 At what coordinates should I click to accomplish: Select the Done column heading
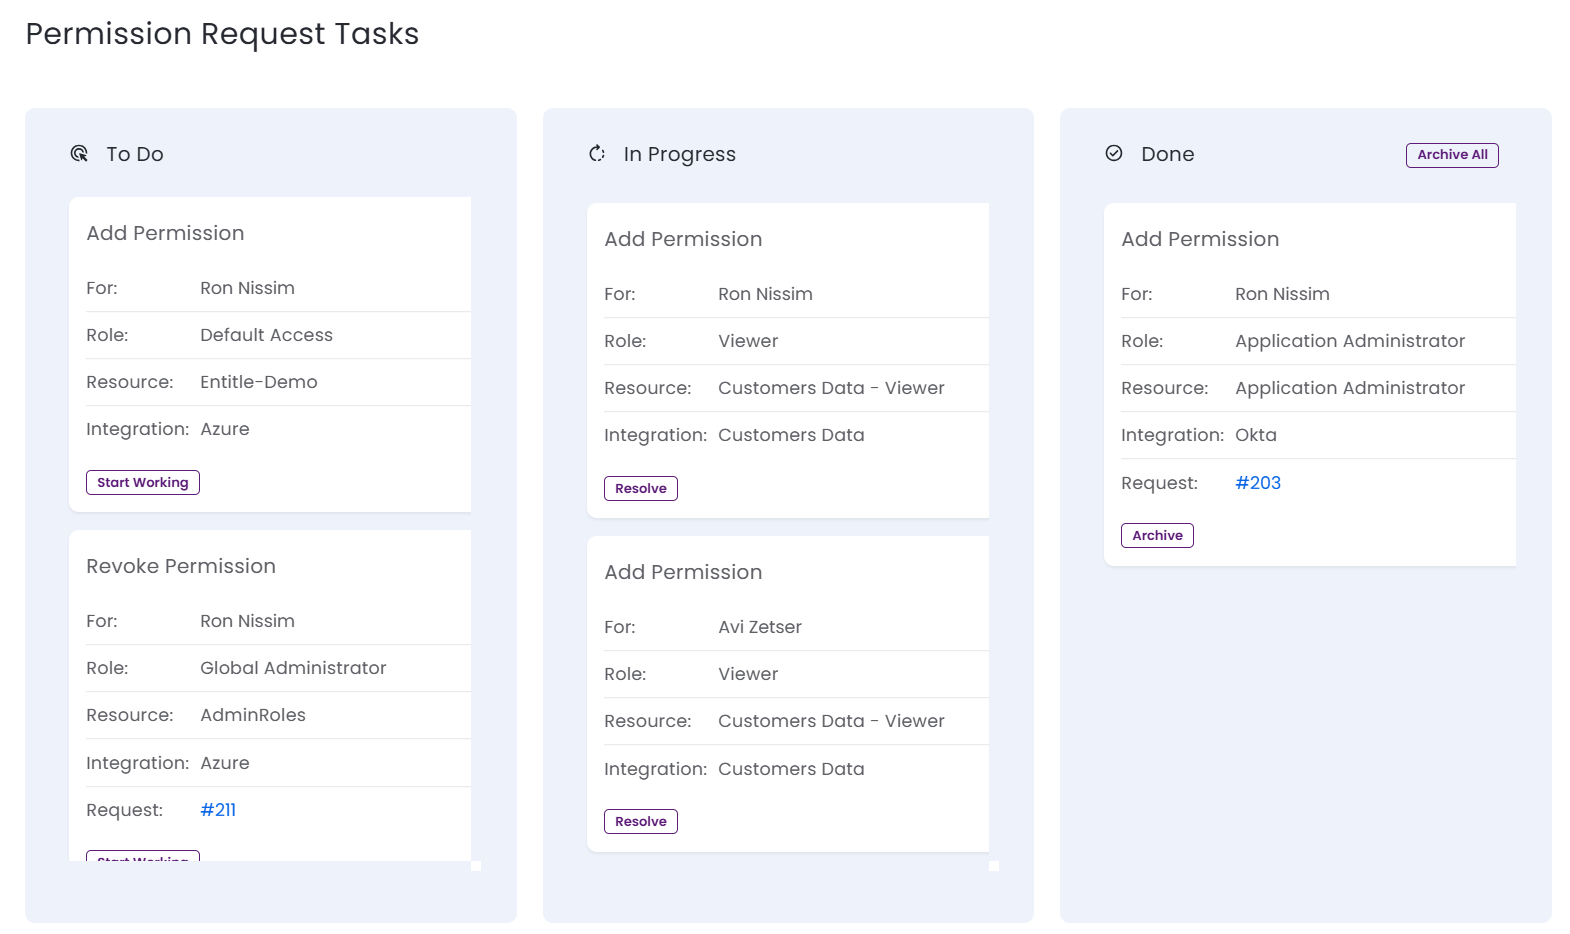click(1168, 154)
